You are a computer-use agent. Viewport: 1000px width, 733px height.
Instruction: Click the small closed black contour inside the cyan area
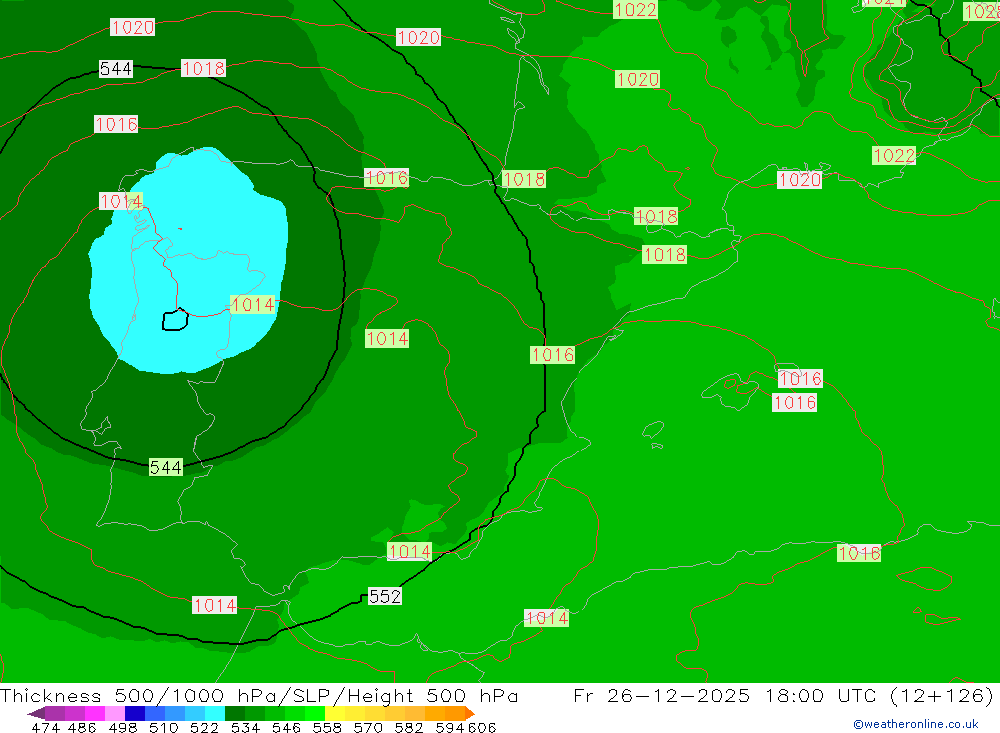(175, 320)
